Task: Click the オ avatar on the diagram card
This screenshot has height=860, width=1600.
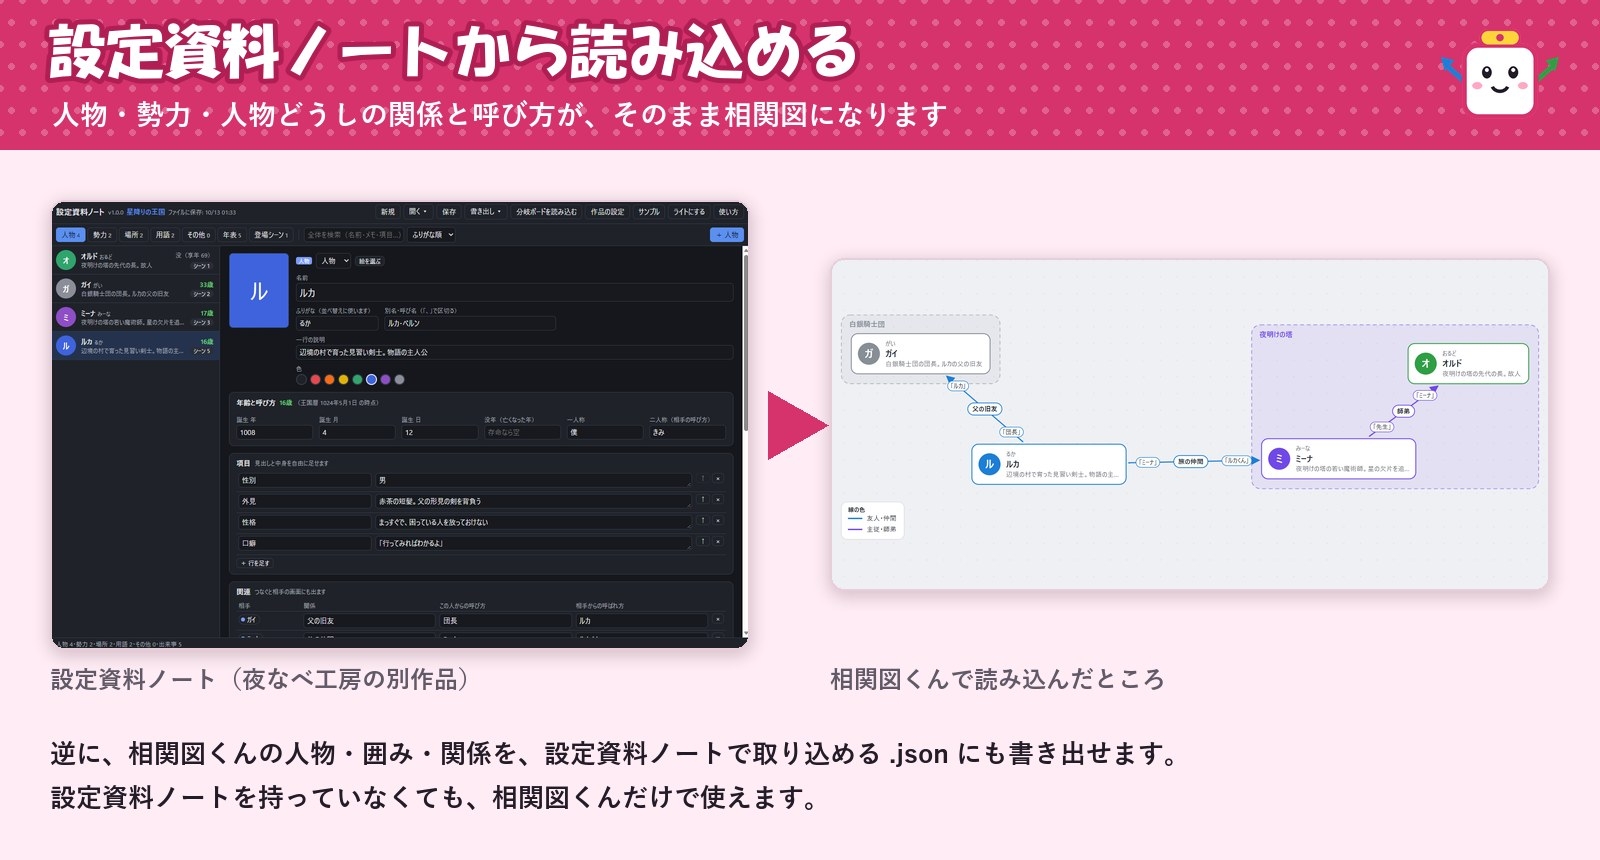Action: (x=1425, y=363)
